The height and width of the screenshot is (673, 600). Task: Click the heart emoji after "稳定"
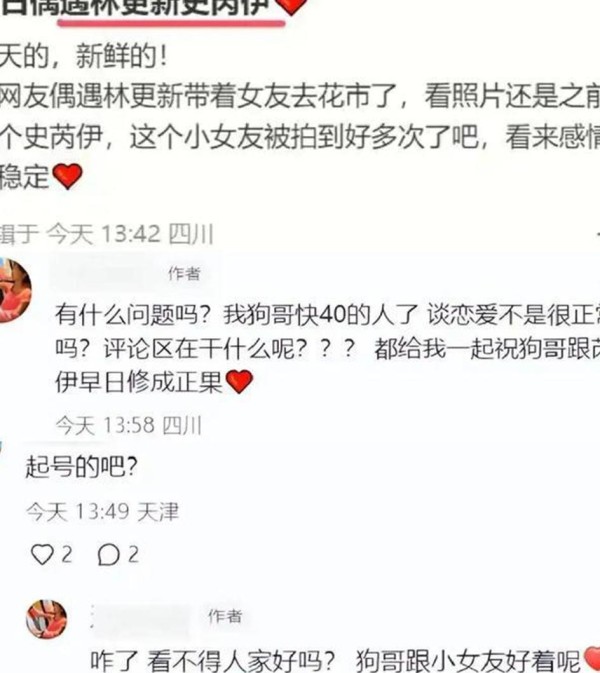click(x=67, y=176)
